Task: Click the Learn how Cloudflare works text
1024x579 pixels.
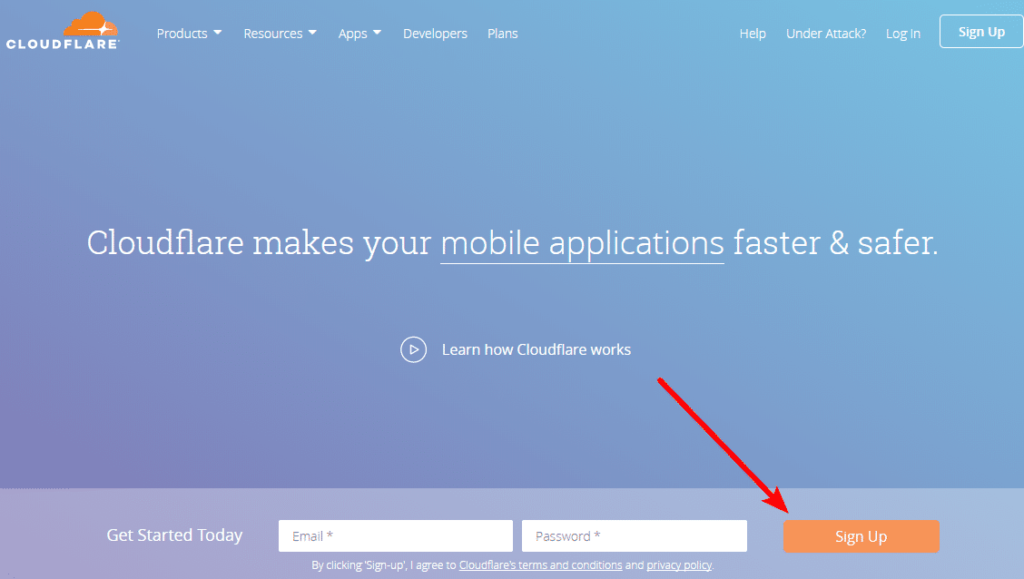Action: coord(536,349)
